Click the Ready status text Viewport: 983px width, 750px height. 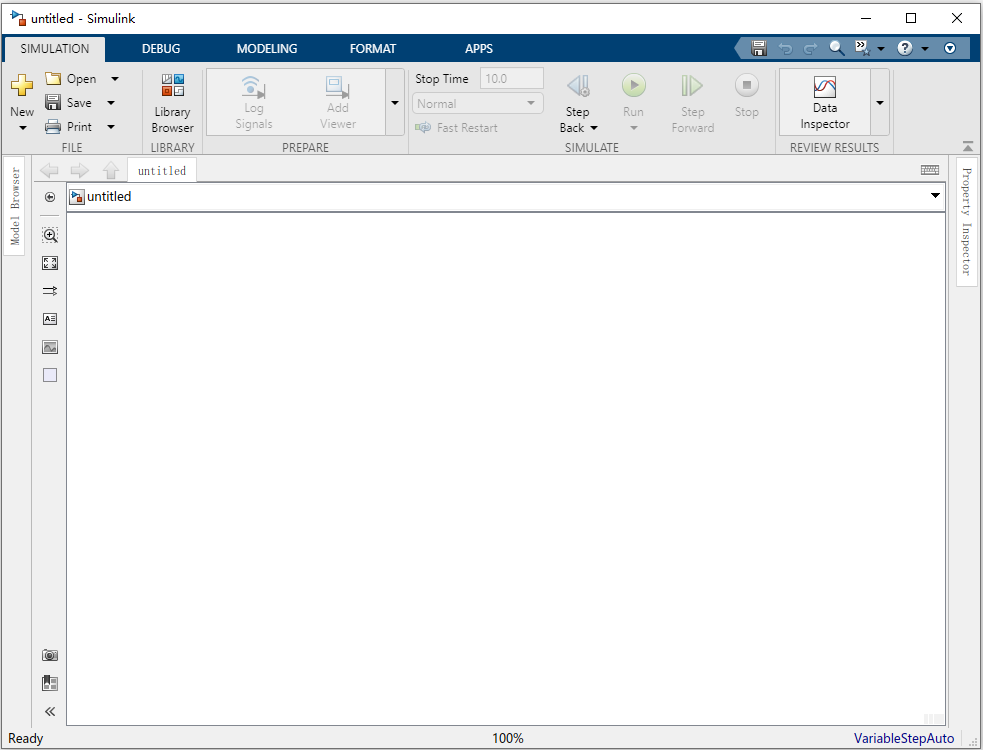[26, 738]
